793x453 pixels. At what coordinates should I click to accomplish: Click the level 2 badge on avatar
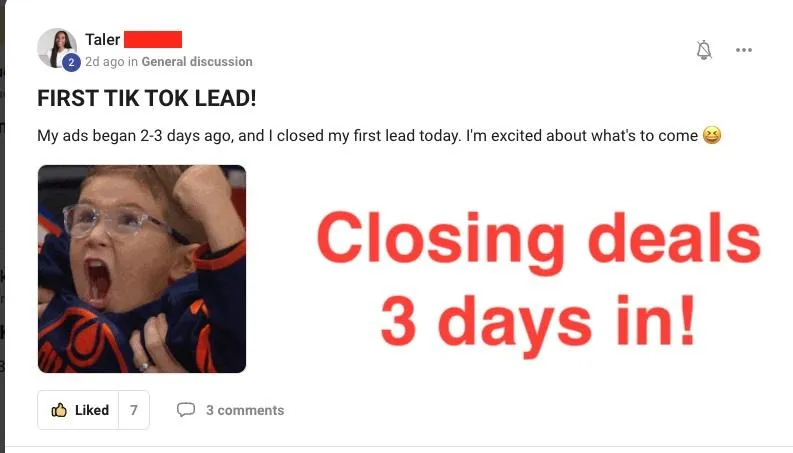(71, 62)
